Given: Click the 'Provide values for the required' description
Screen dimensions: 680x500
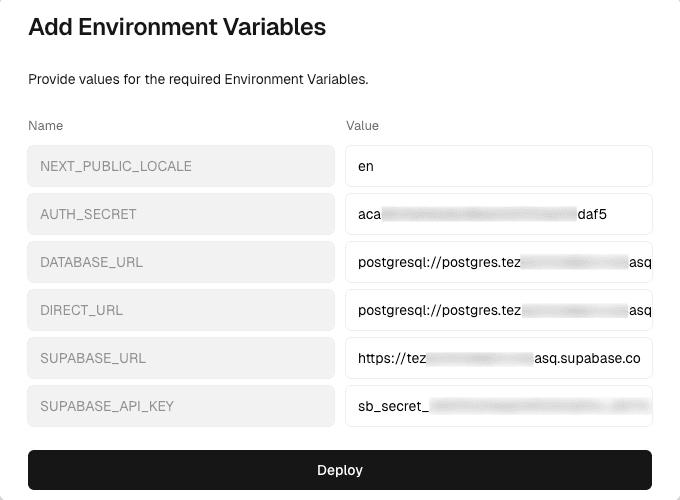Looking at the screenshot, I should point(198,79).
